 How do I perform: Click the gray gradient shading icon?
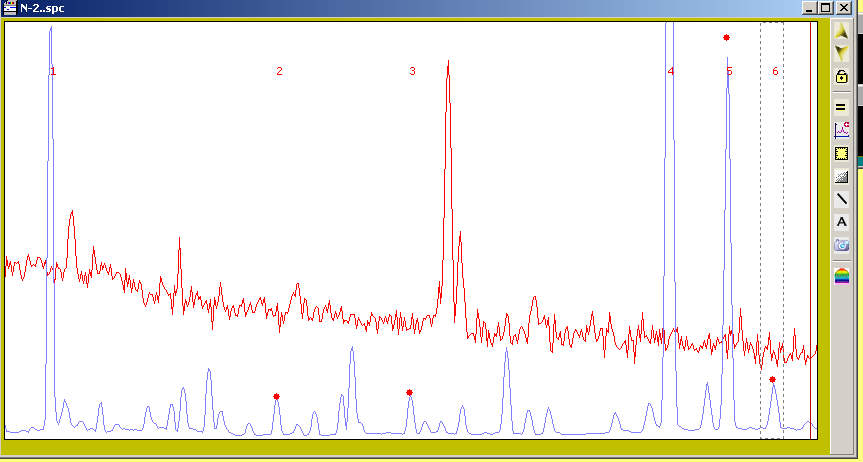[841, 176]
